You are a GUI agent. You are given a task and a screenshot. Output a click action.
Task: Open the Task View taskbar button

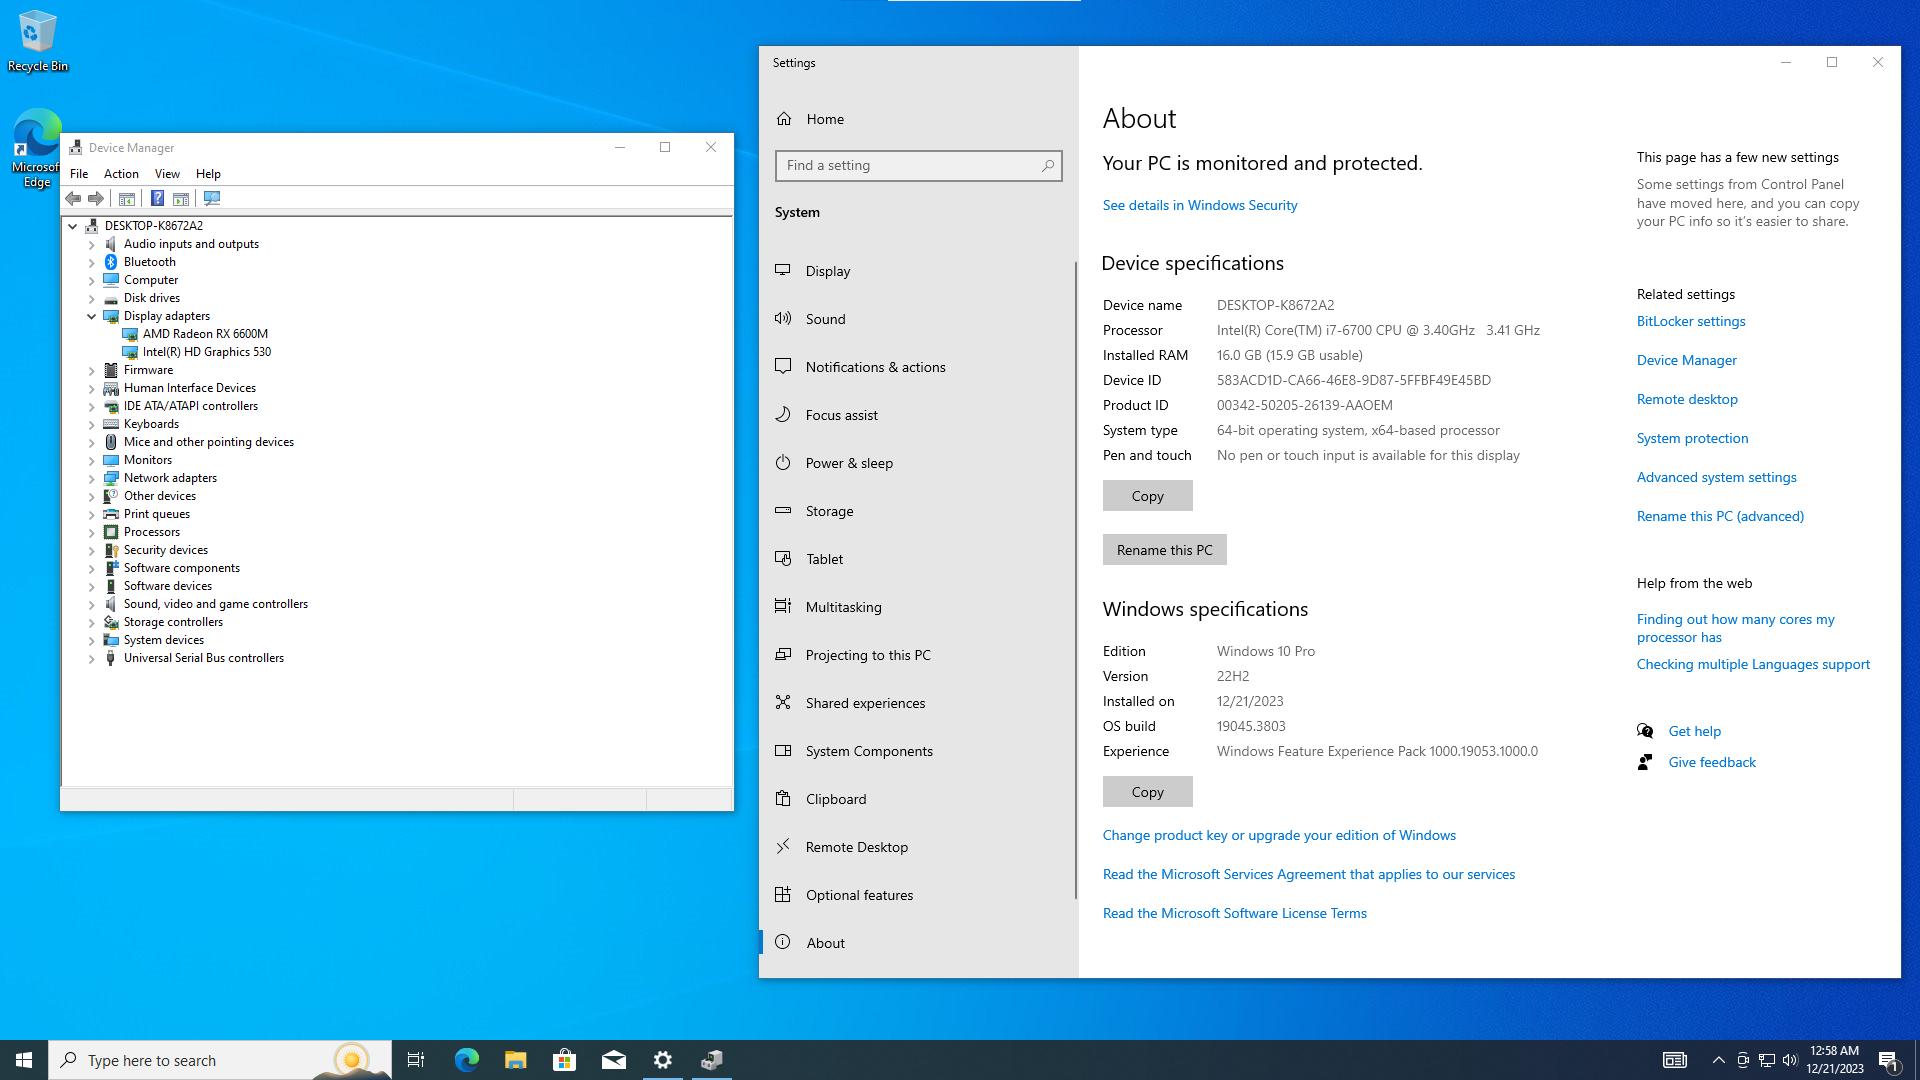[x=416, y=1060]
